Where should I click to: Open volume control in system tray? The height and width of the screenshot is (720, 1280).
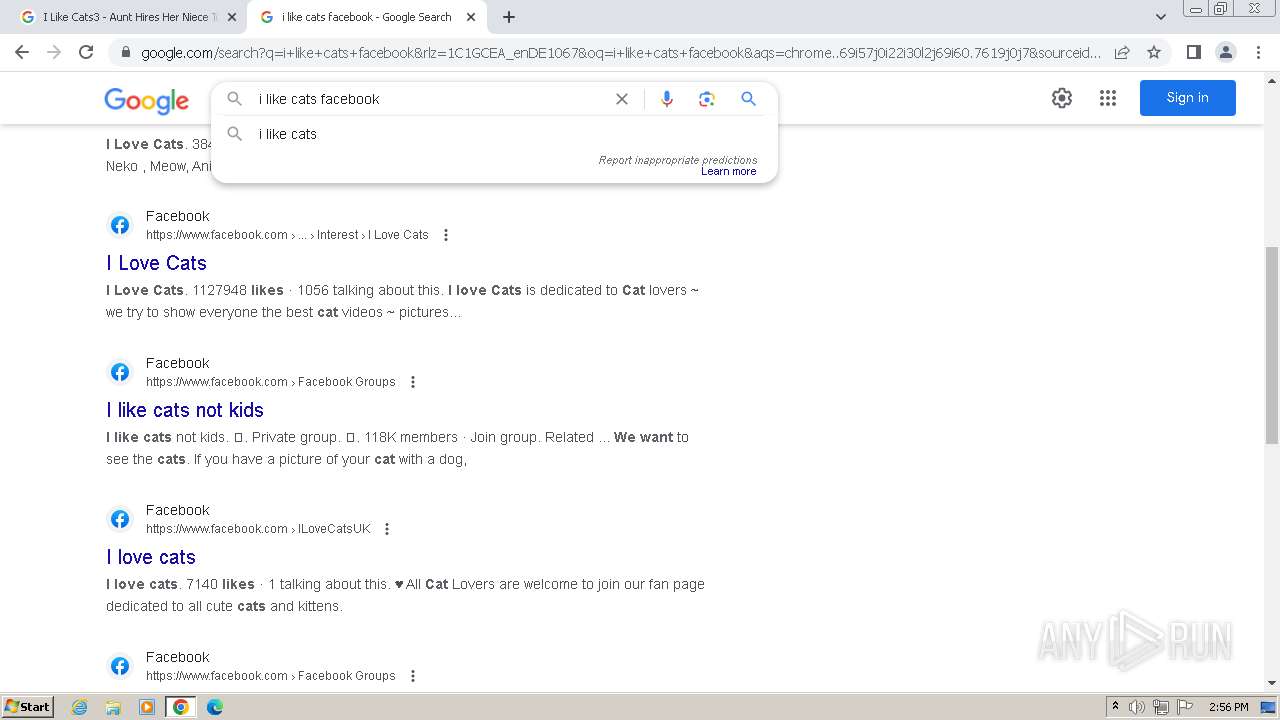point(1137,707)
